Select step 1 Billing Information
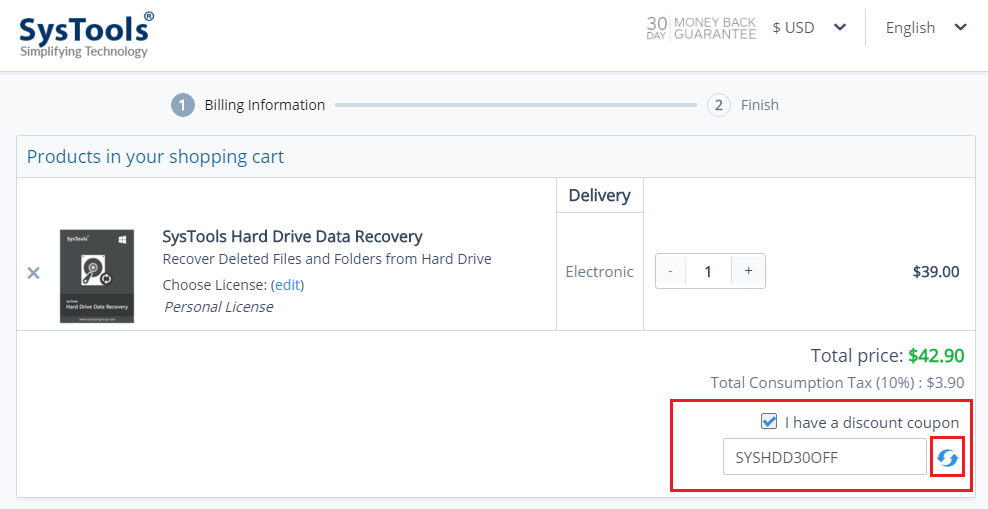Image resolution: width=988 pixels, height=509 pixels. [x=248, y=105]
